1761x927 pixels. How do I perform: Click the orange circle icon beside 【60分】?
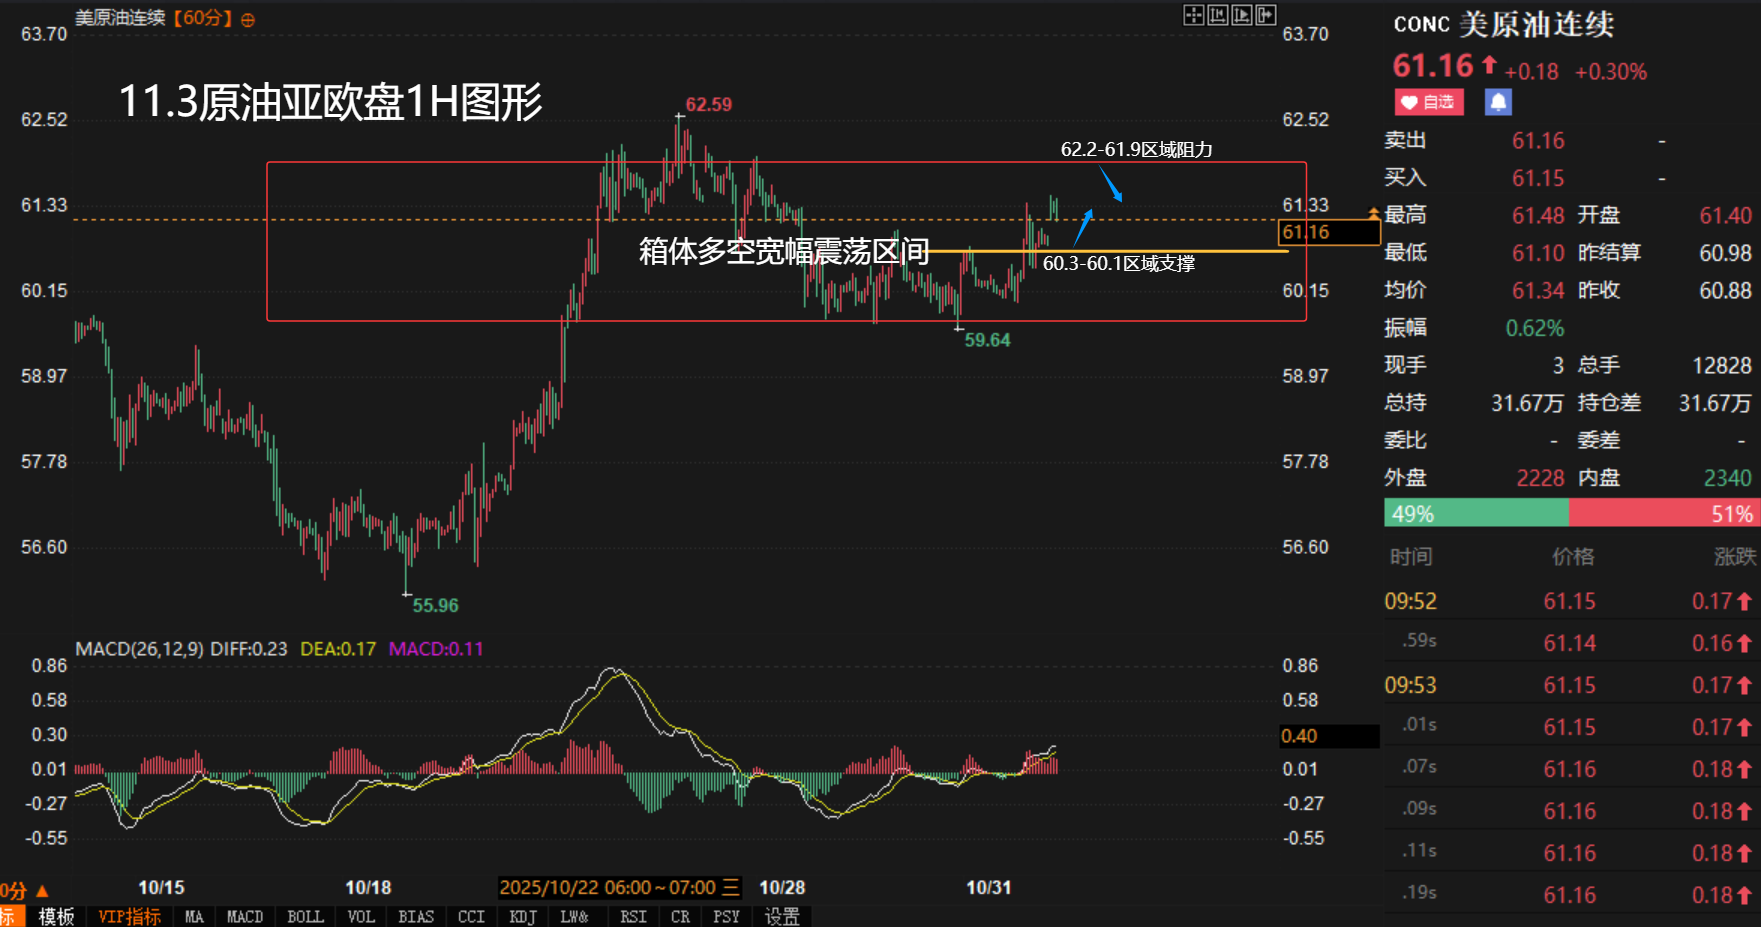click(x=248, y=20)
